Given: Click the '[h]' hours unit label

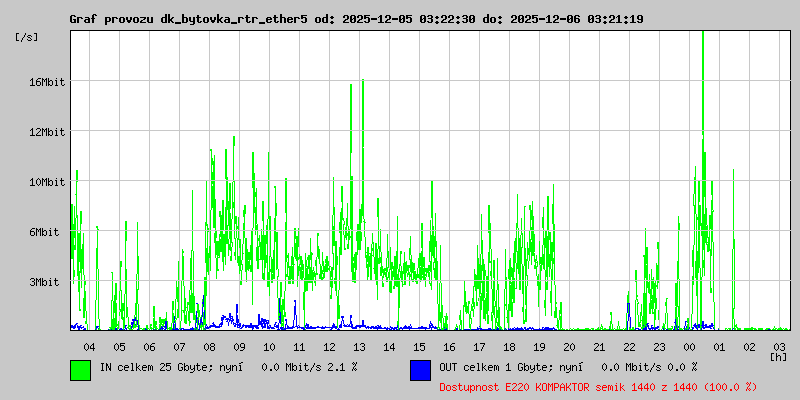Looking at the screenshot, I should (x=778, y=357).
